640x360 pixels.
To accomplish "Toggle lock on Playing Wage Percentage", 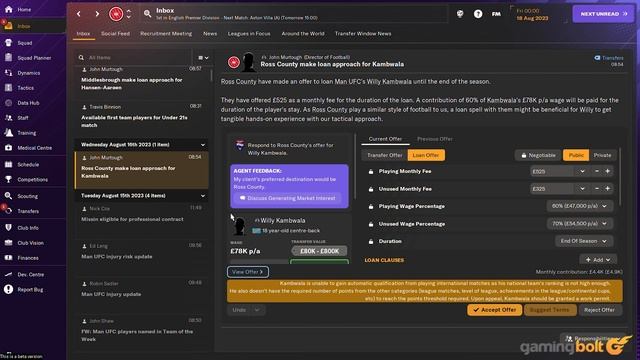I will (x=371, y=207).
